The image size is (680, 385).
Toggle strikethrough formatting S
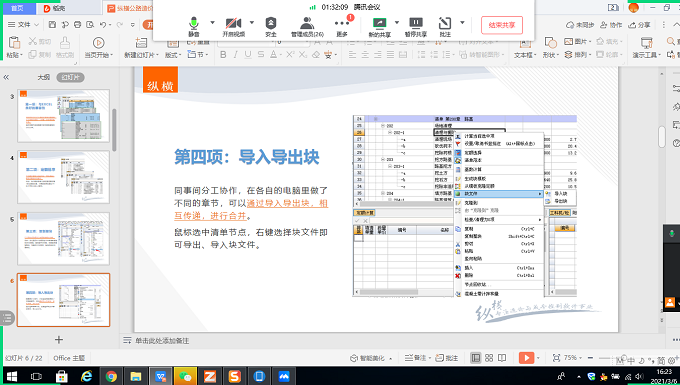261,55
